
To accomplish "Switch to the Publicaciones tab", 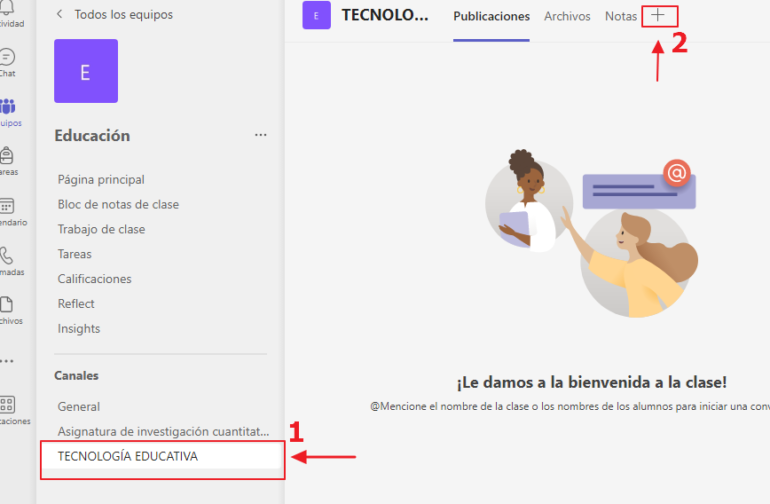I will click(x=491, y=17).
